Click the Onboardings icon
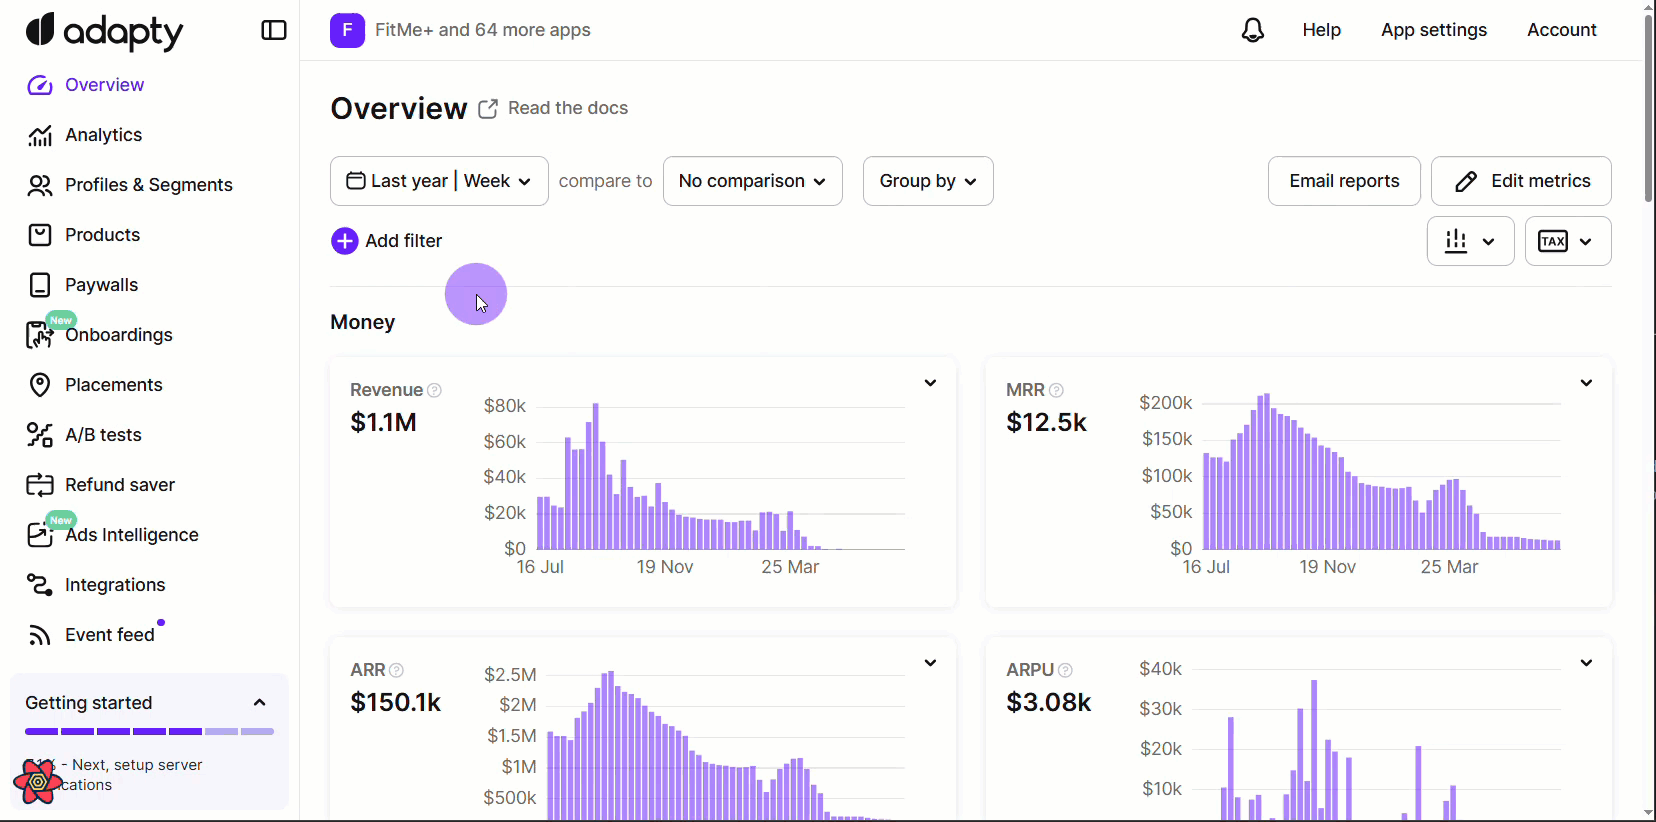Screen dimensions: 1656x822 pyautogui.click(x=40, y=336)
